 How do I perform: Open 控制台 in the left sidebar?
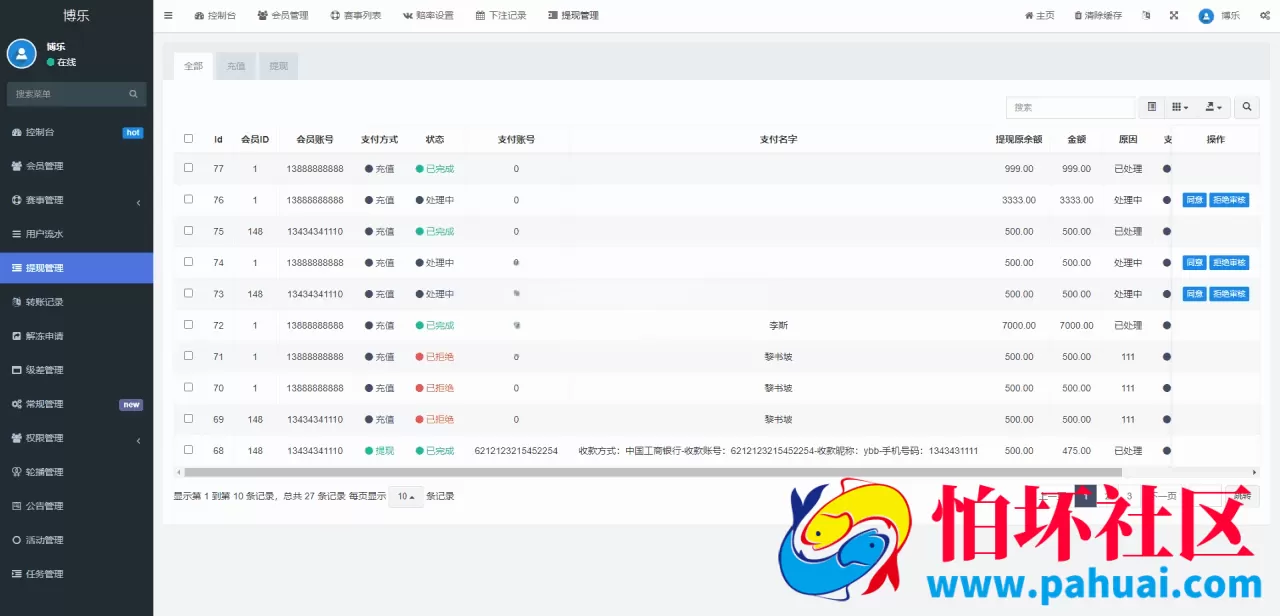click(x=76, y=132)
